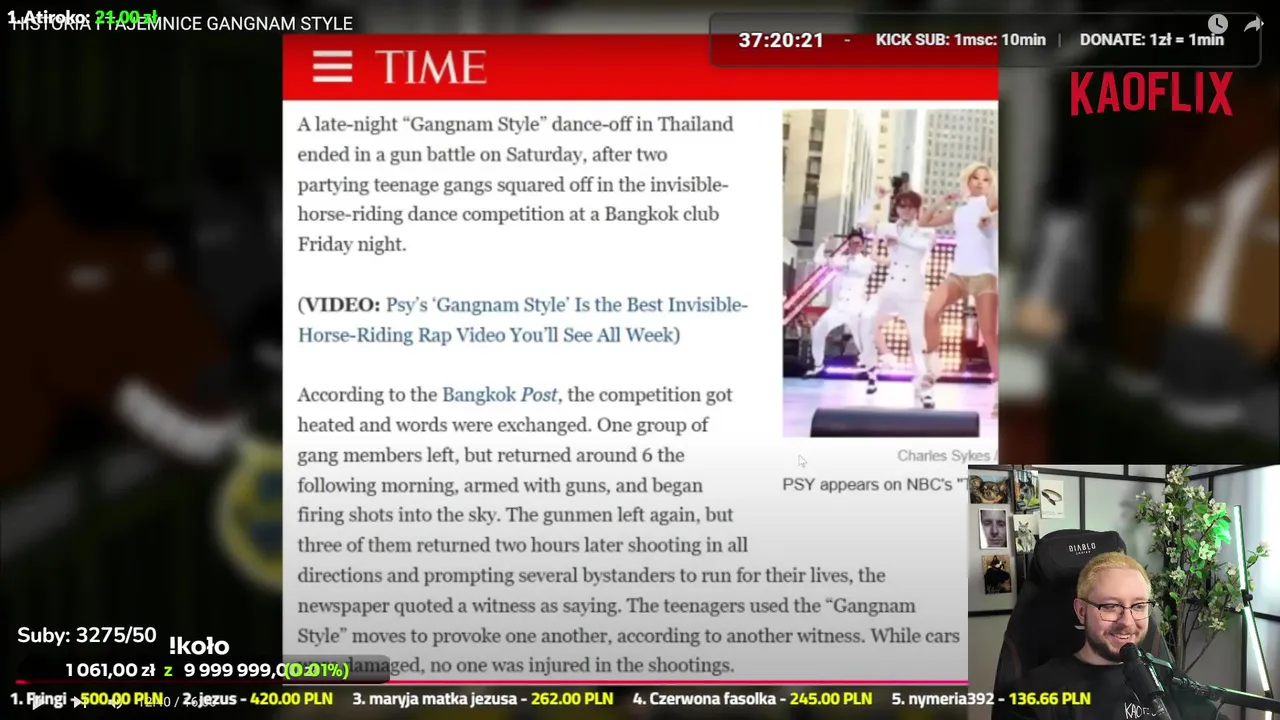
Task: Open the Bangkok Post link
Action: coord(500,395)
